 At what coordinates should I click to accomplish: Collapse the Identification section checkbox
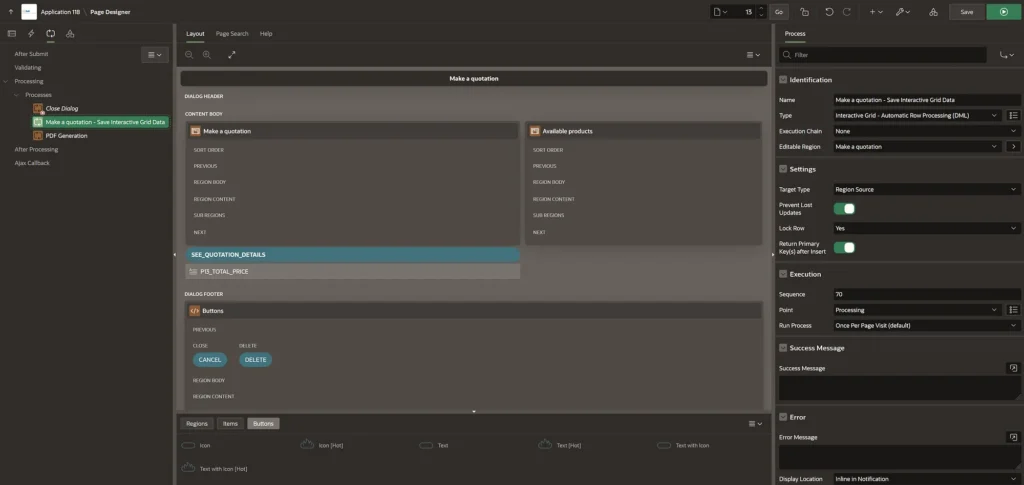coord(783,80)
